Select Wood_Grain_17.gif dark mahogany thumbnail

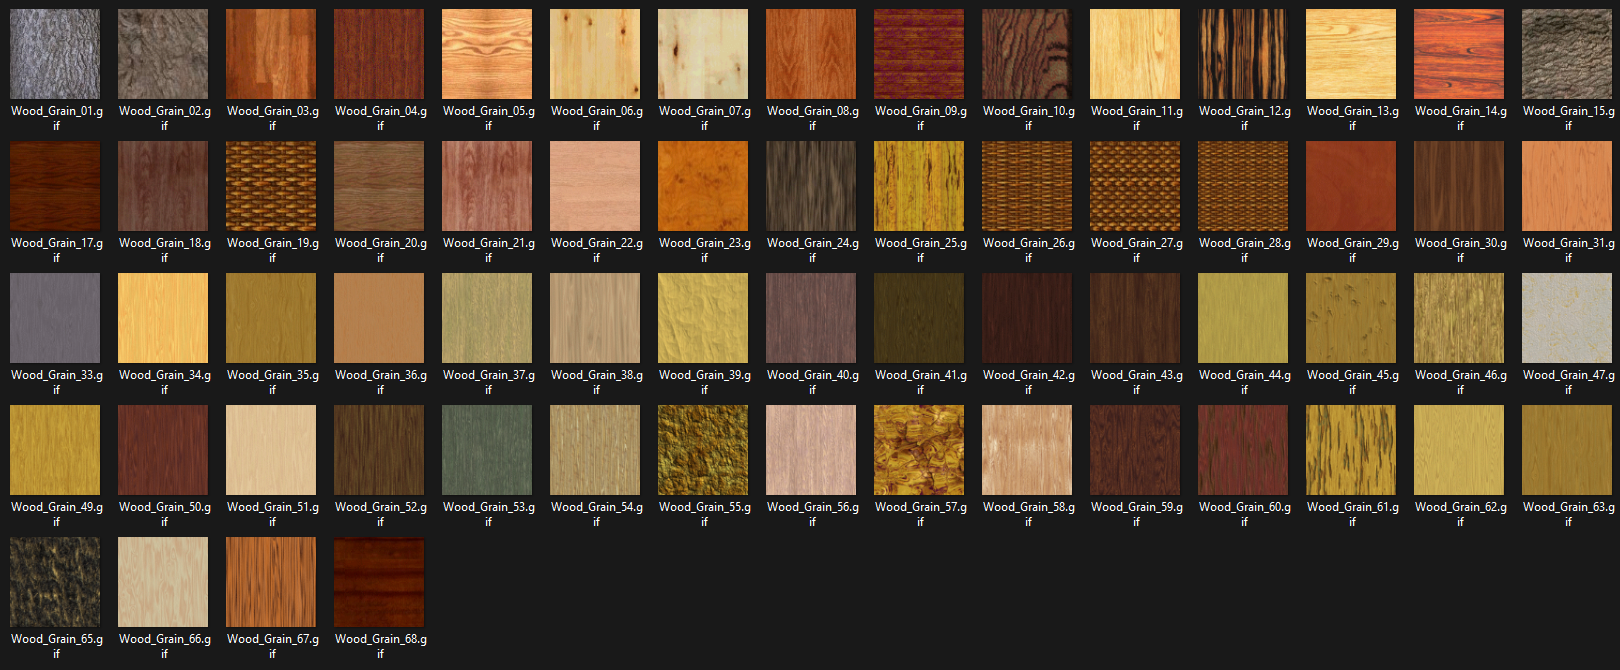coord(55,186)
